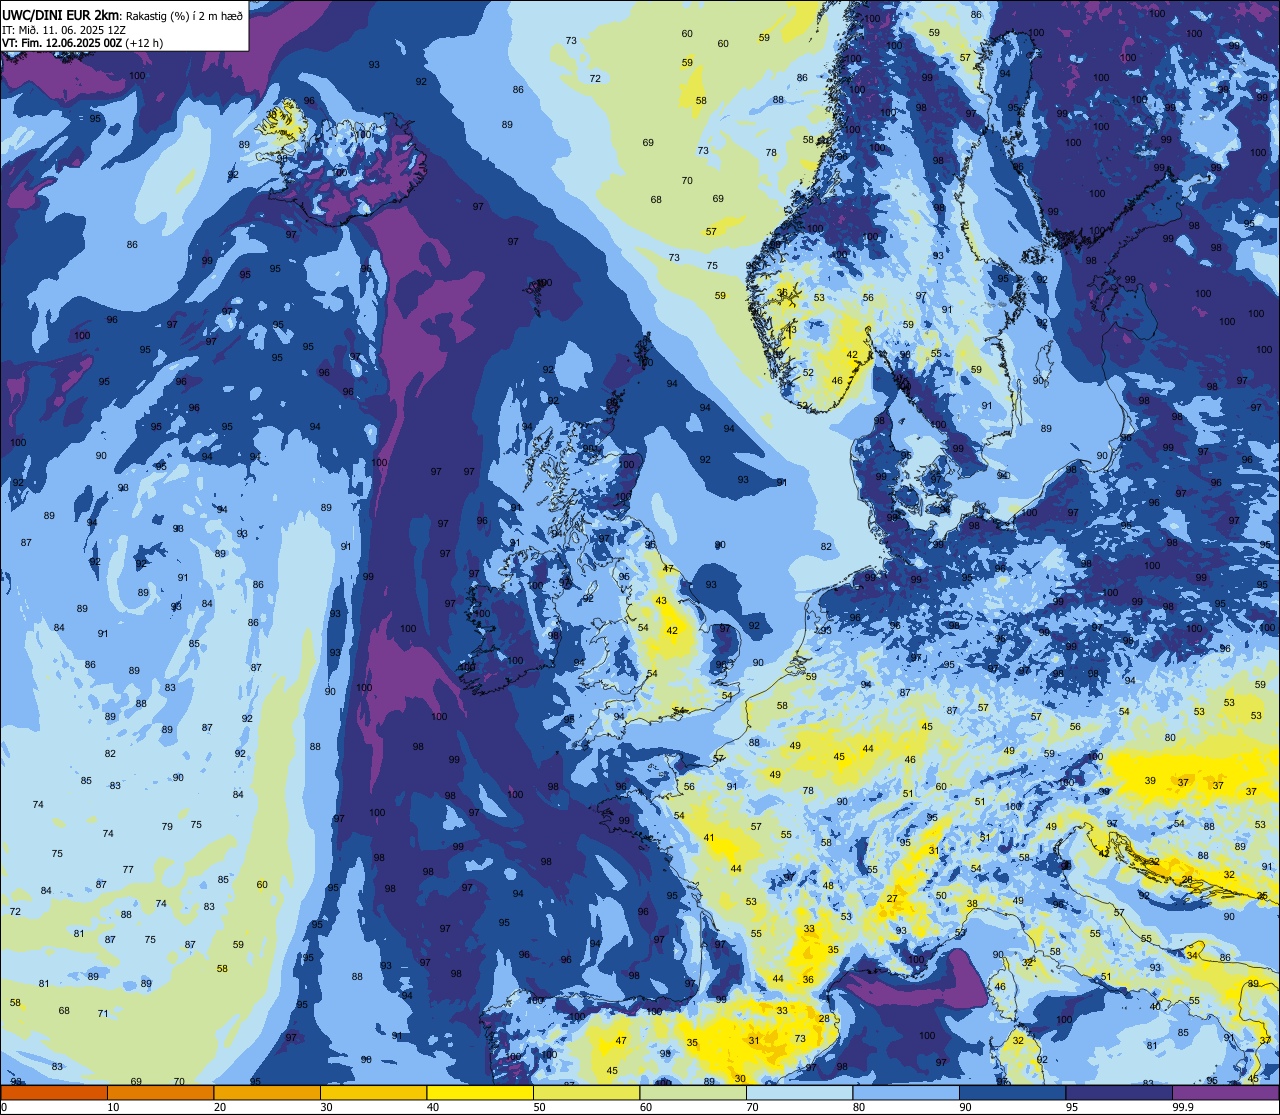This screenshot has height=1115, width=1280.
Task: Click the 'Rakastig (%) í 2 m hæð' parameter label
Action: point(185,15)
